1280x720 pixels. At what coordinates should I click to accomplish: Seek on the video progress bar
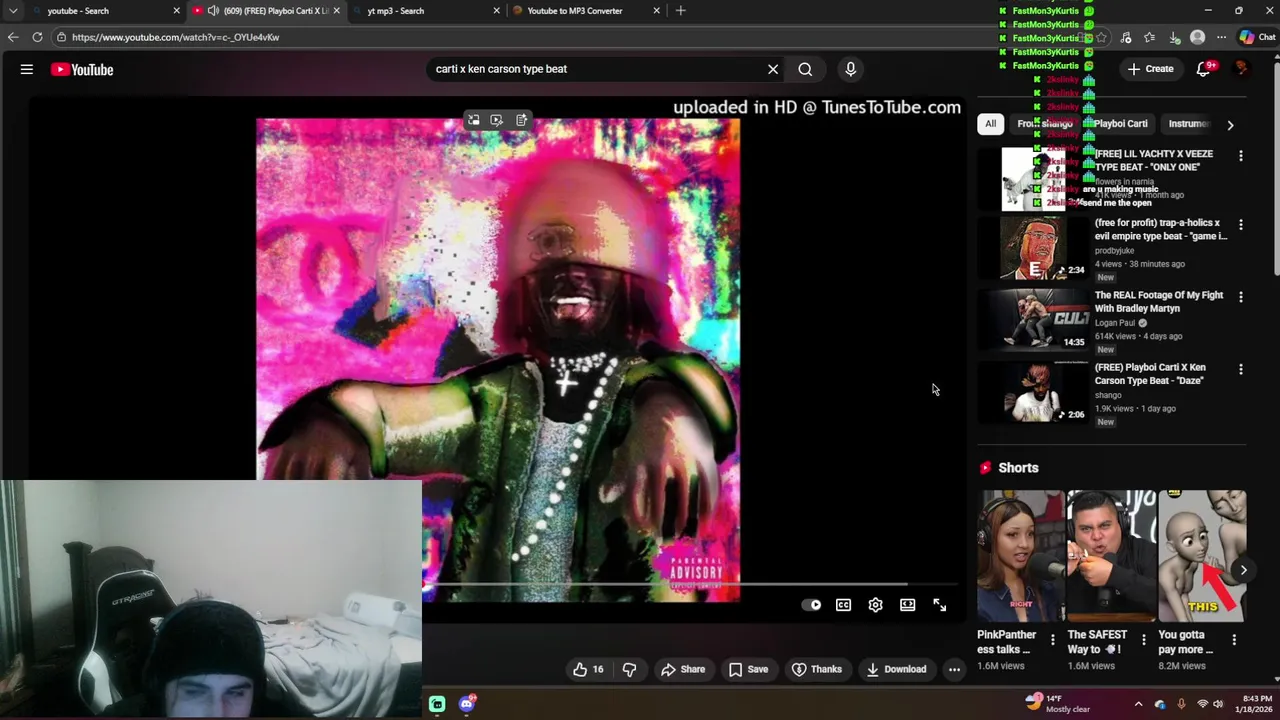pyautogui.click(x=690, y=584)
